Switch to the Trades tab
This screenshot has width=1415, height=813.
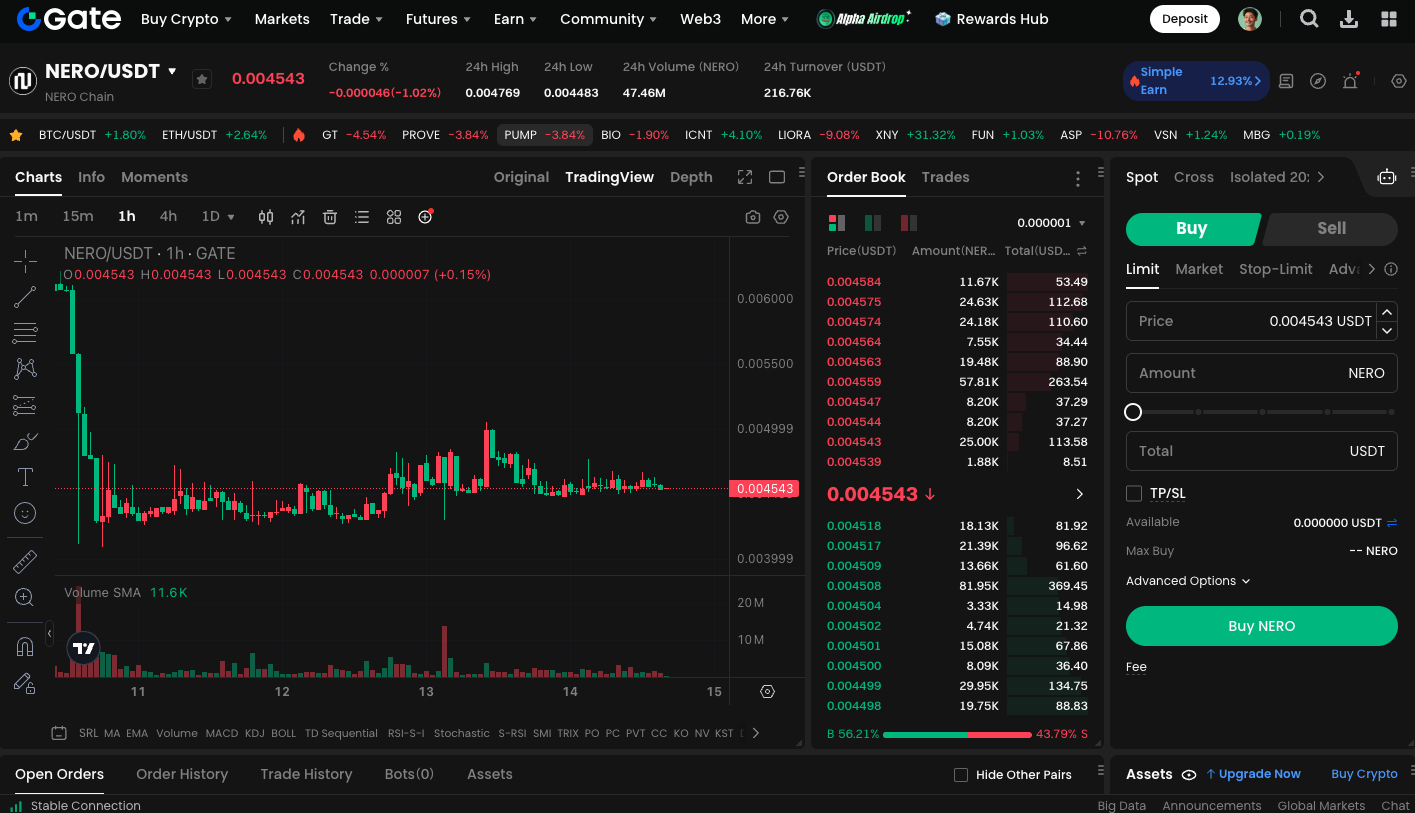click(945, 177)
